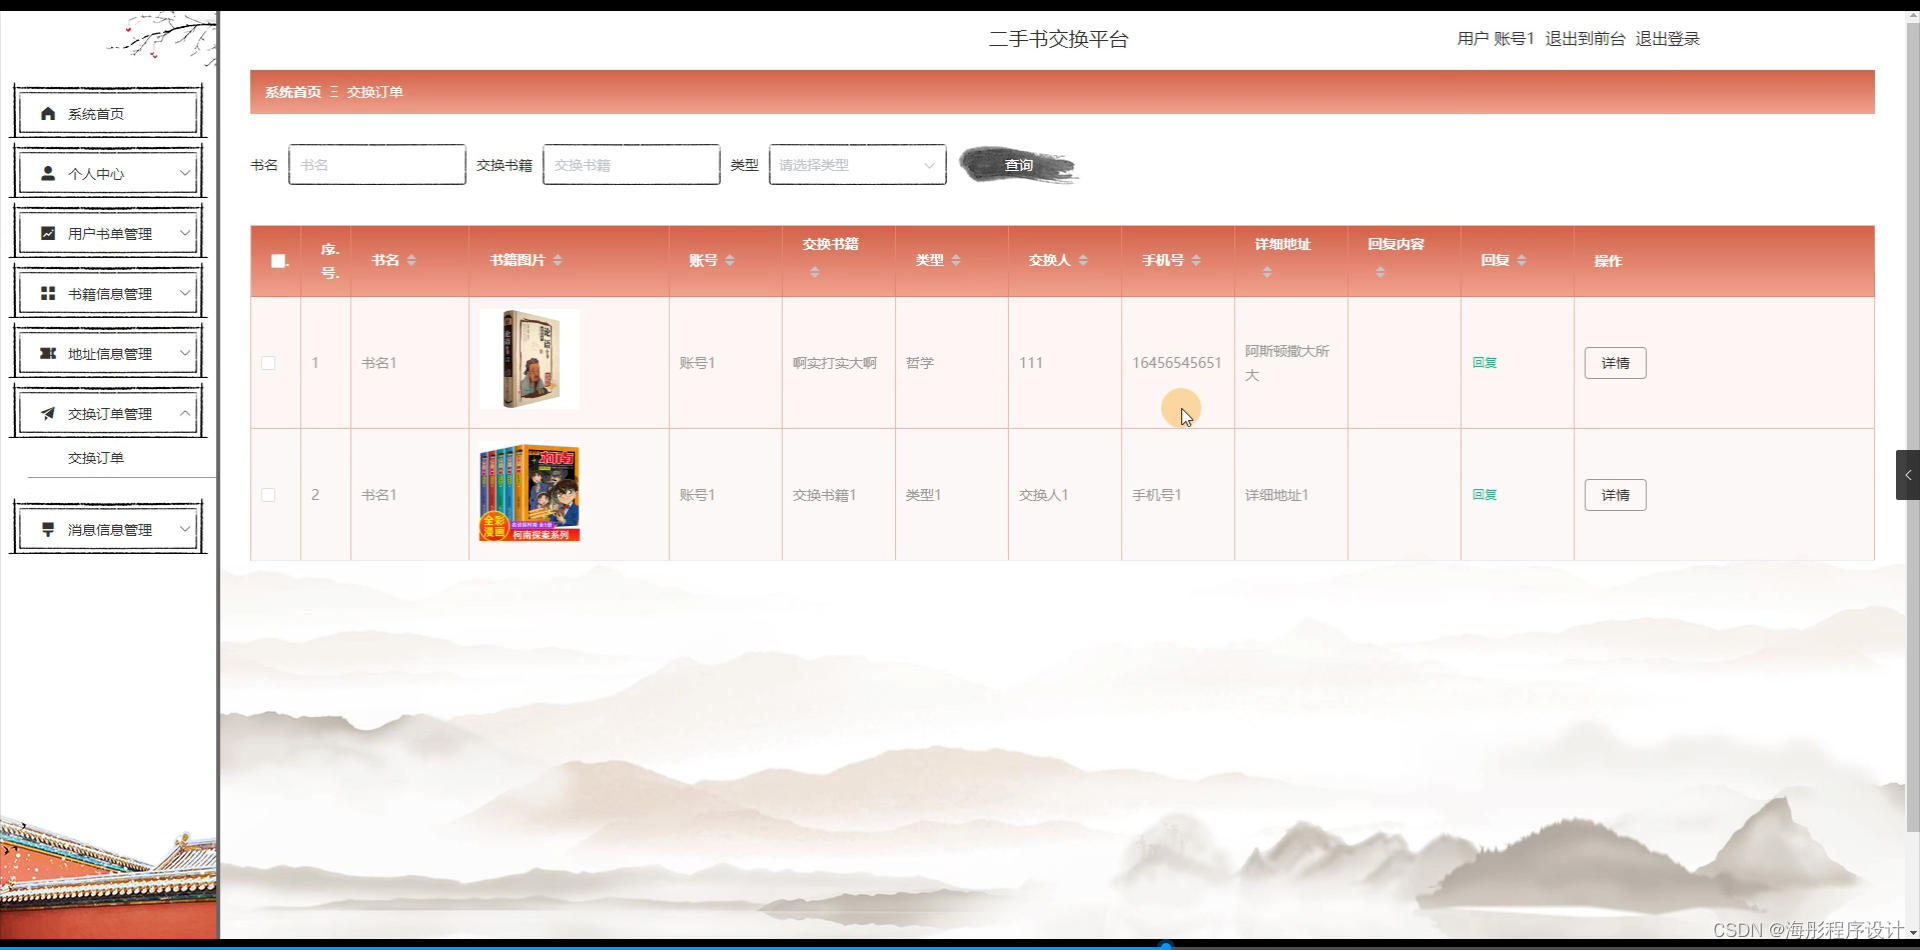Click the breadcrumb hamburger icon after 系统首页
This screenshot has width=1920, height=950.
334,91
